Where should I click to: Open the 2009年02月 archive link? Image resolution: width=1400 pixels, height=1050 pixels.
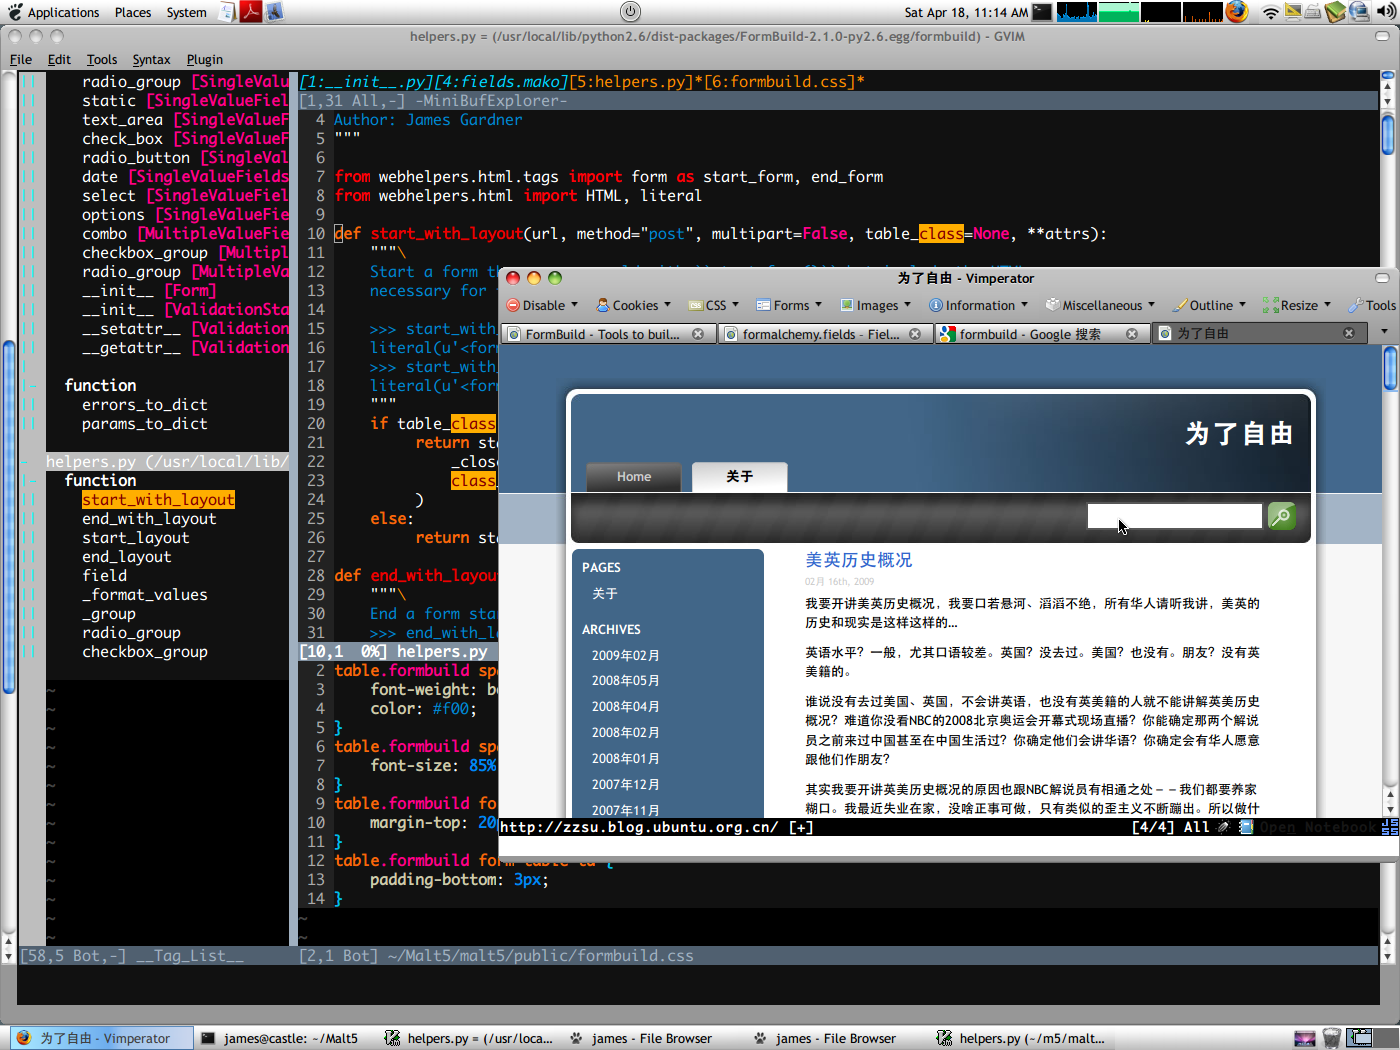pos(625,656)
